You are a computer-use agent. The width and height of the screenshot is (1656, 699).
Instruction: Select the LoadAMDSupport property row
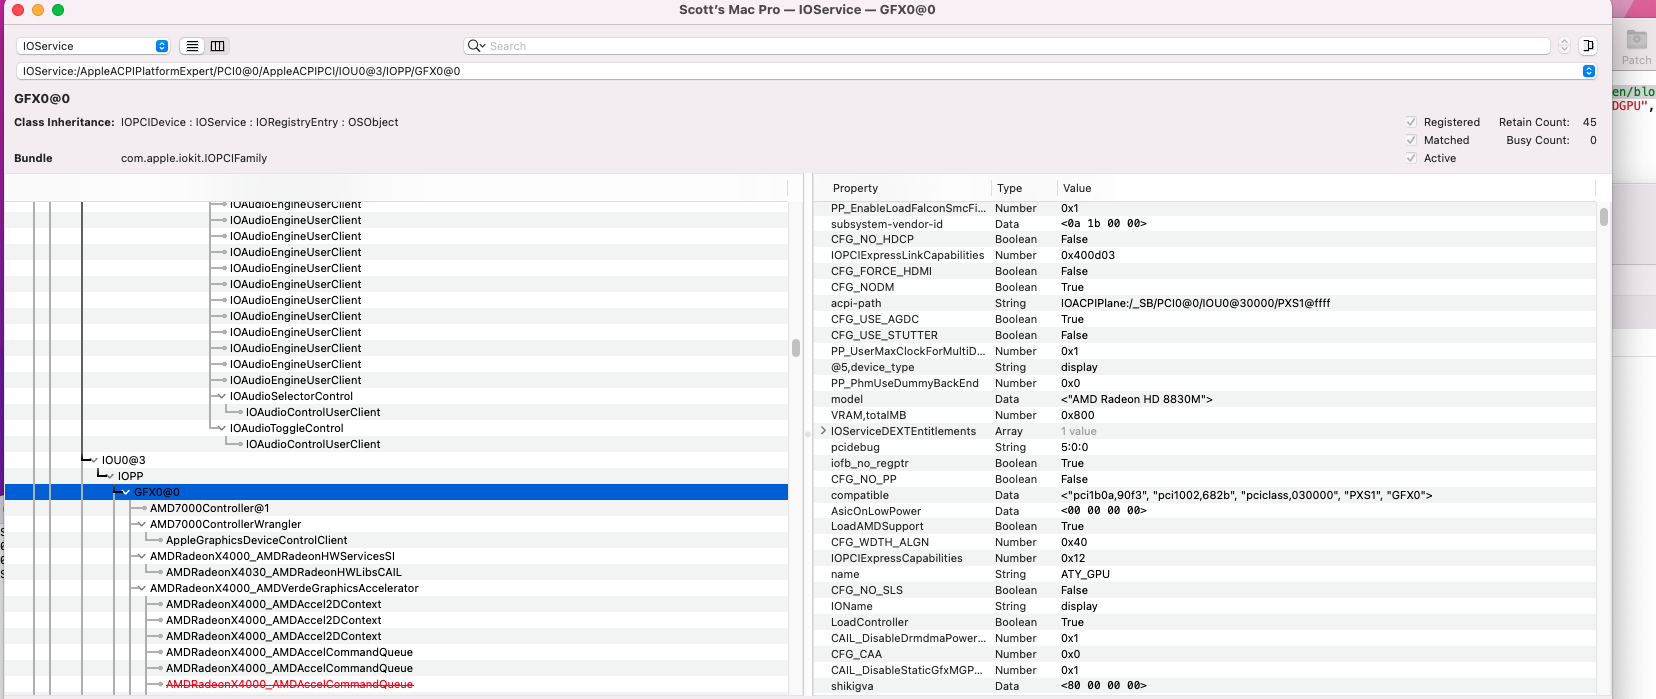coord(1205,526)
